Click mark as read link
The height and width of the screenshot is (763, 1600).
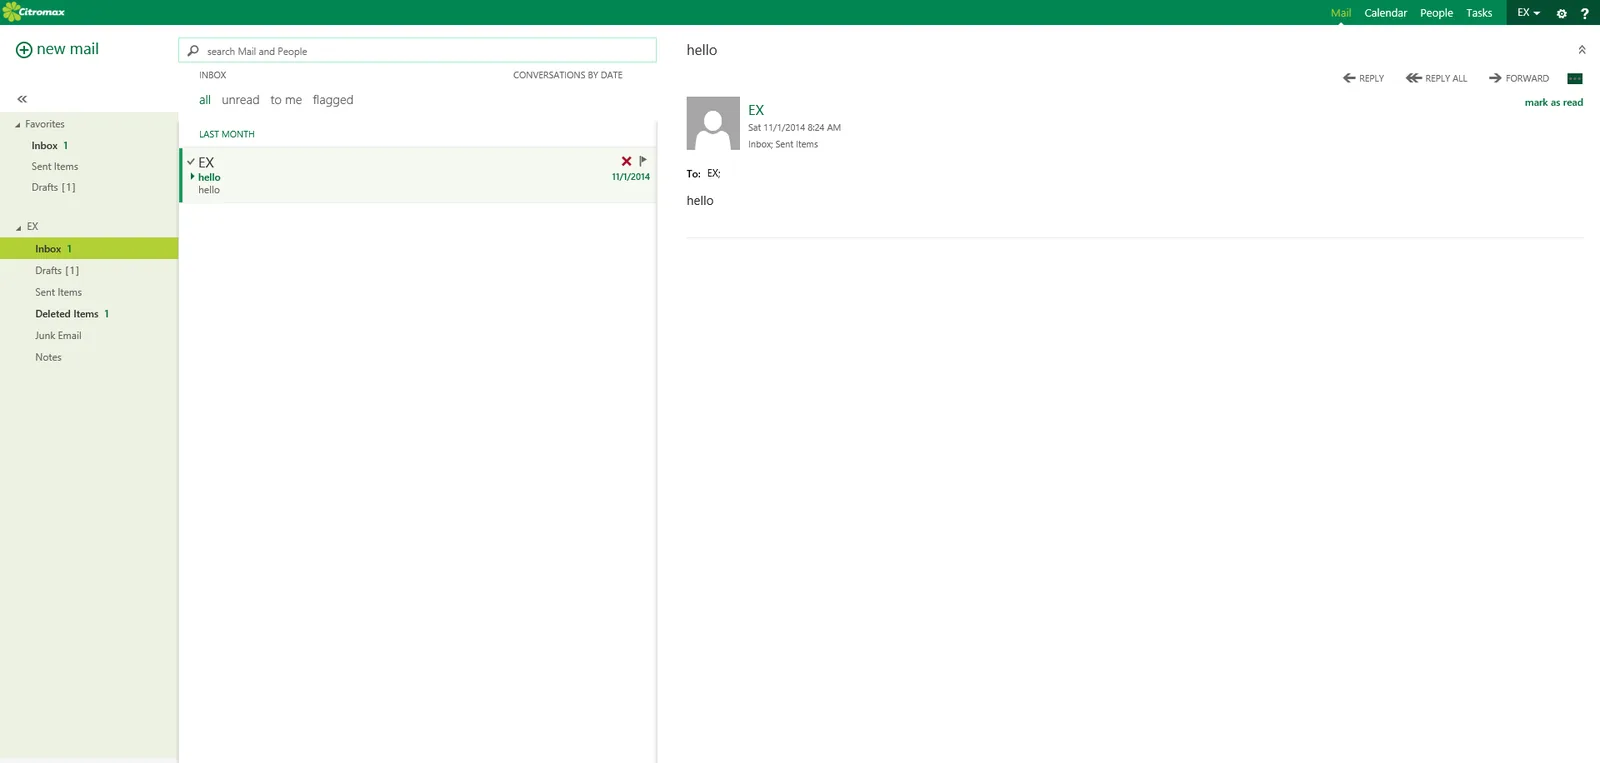1553,102
